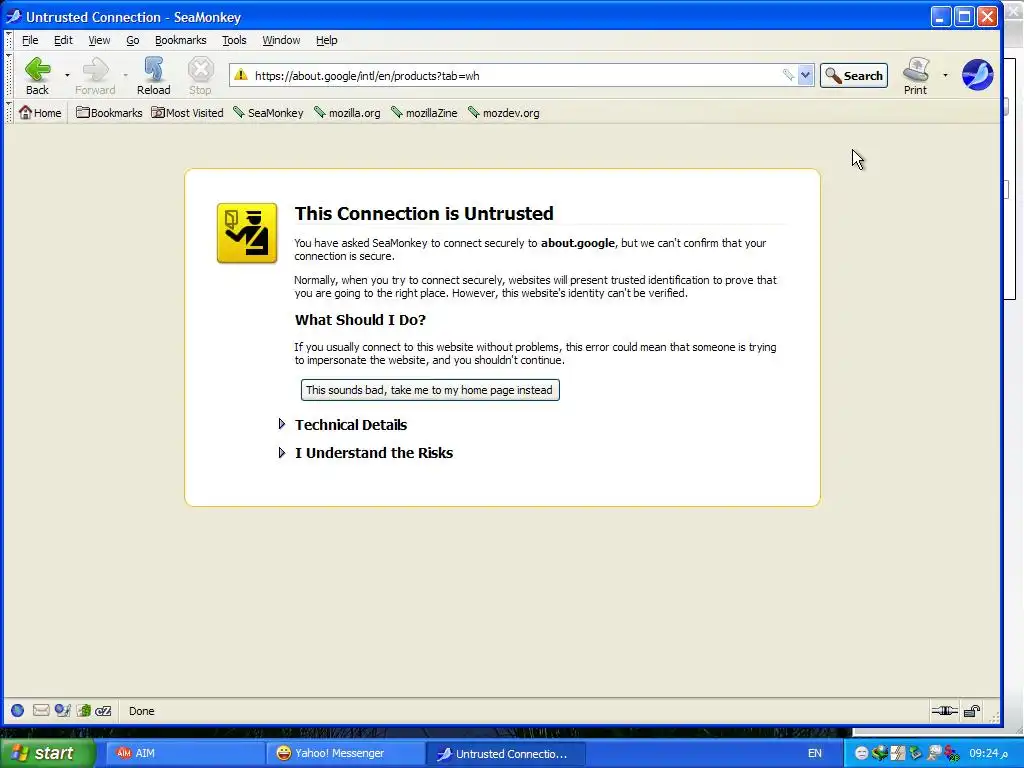The height and width of the screenshot is (768, 1024).
Task: Click the greyed Forward arrow button
Action: [95, 76]
